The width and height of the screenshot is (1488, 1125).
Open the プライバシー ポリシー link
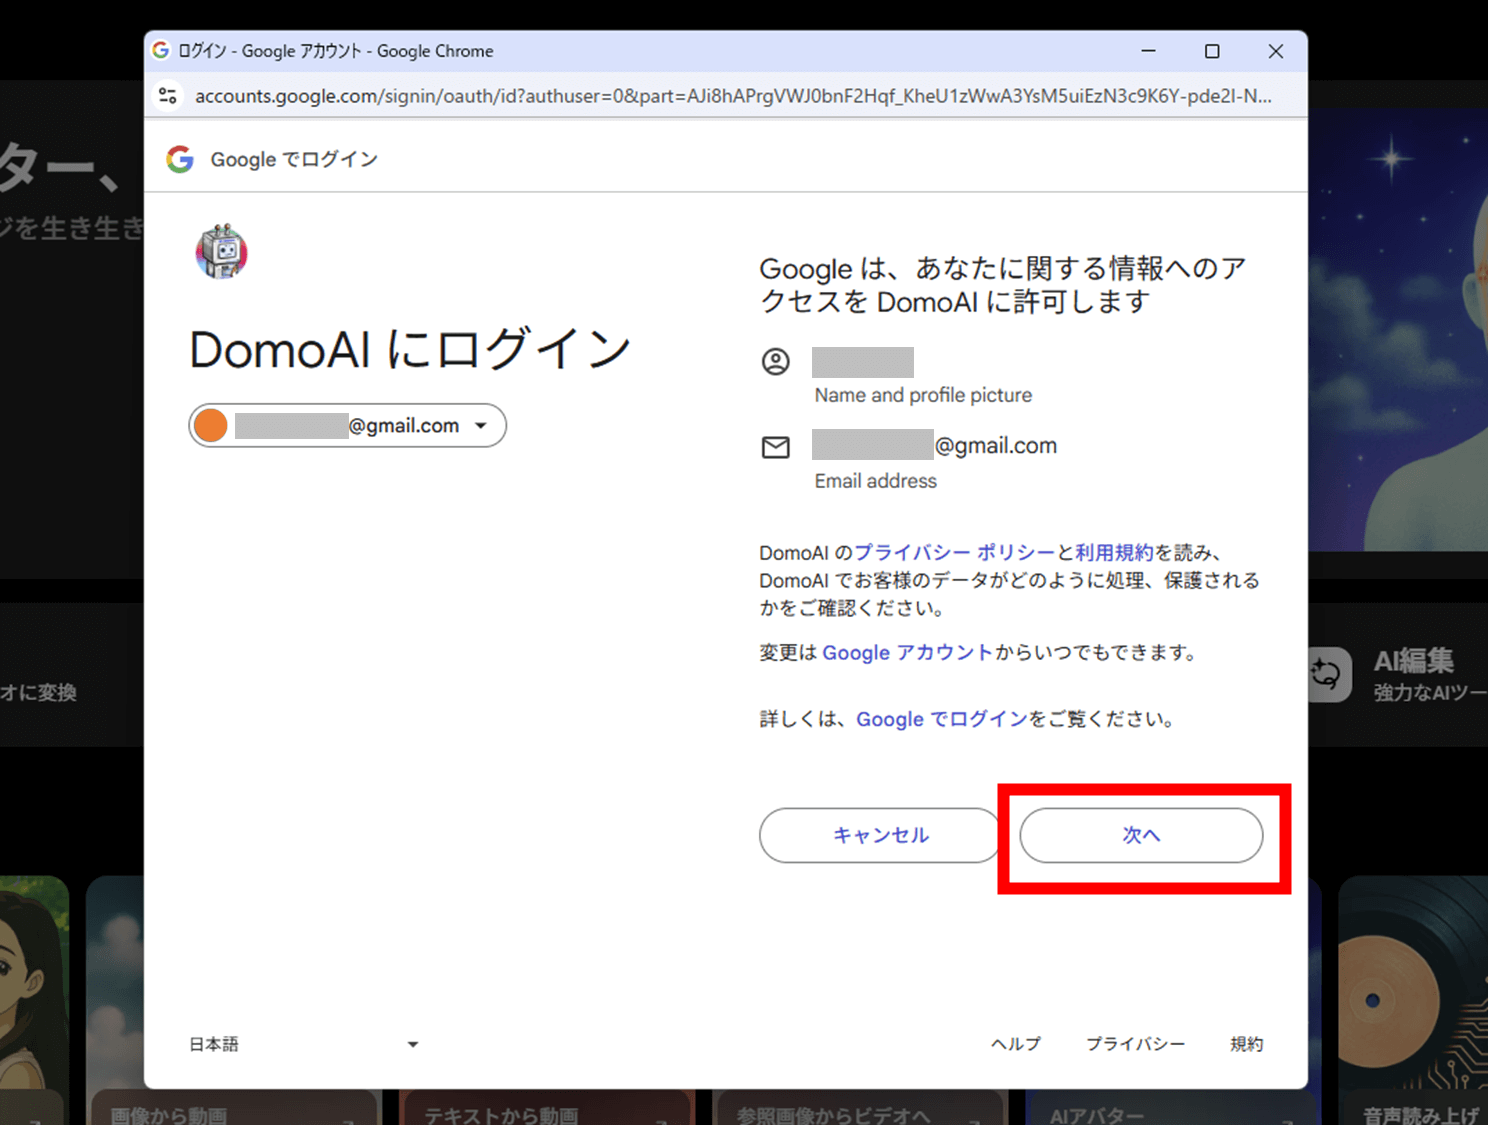[955, 552]
